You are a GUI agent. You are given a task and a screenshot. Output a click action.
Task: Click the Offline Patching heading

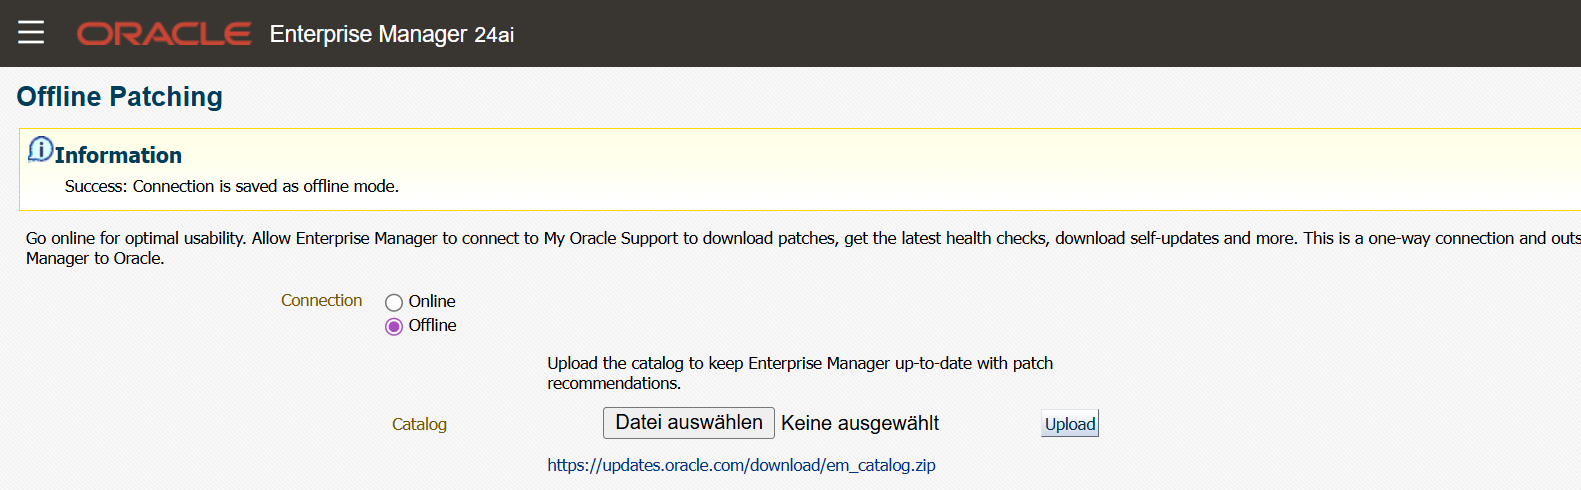[x=119, y=97]
